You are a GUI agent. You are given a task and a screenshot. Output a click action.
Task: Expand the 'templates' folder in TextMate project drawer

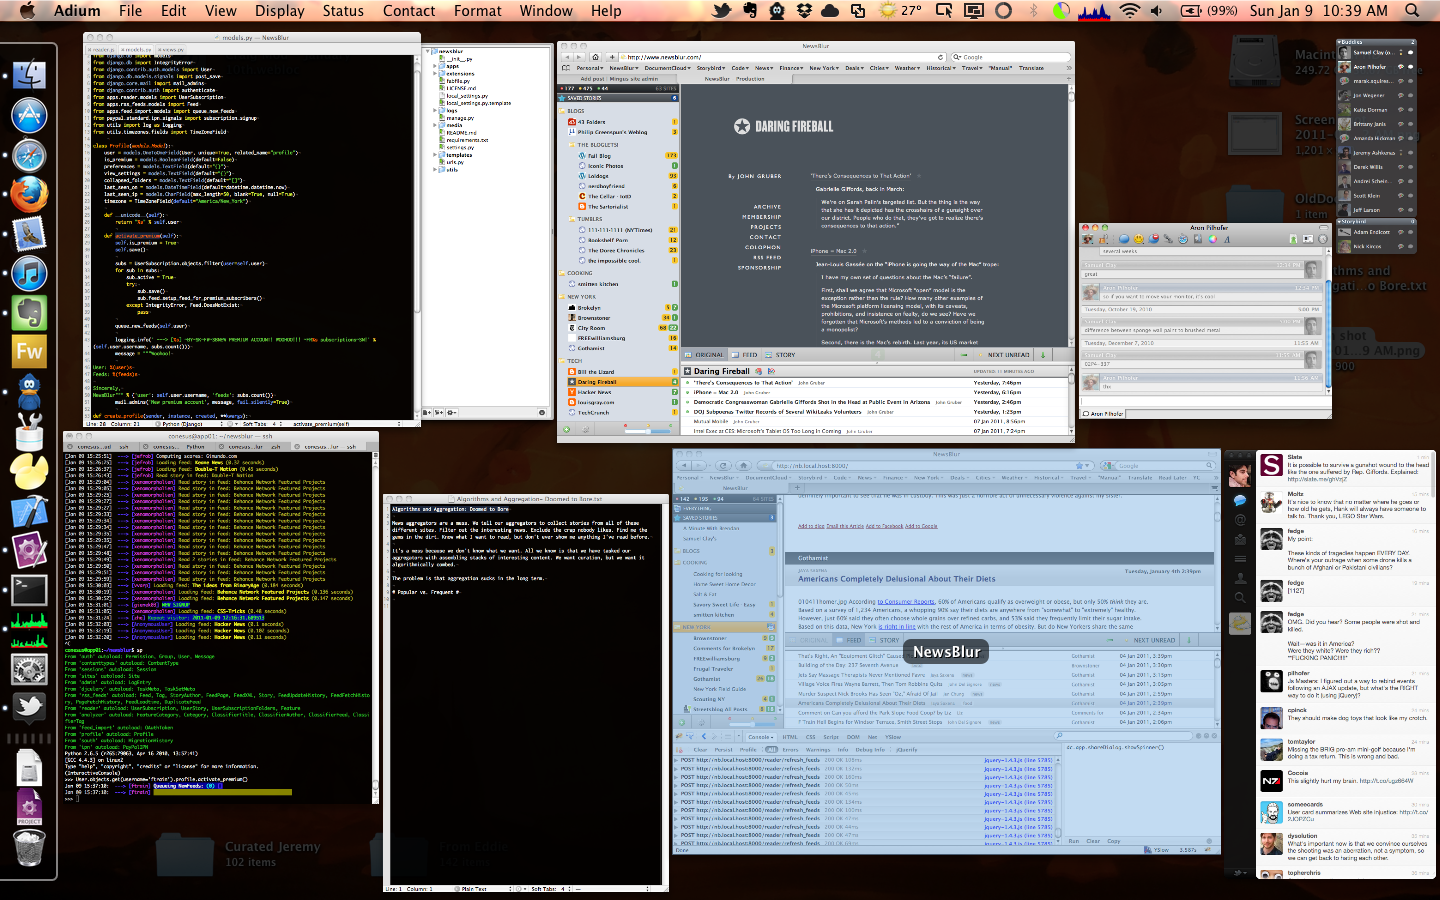tap(435, 155)
